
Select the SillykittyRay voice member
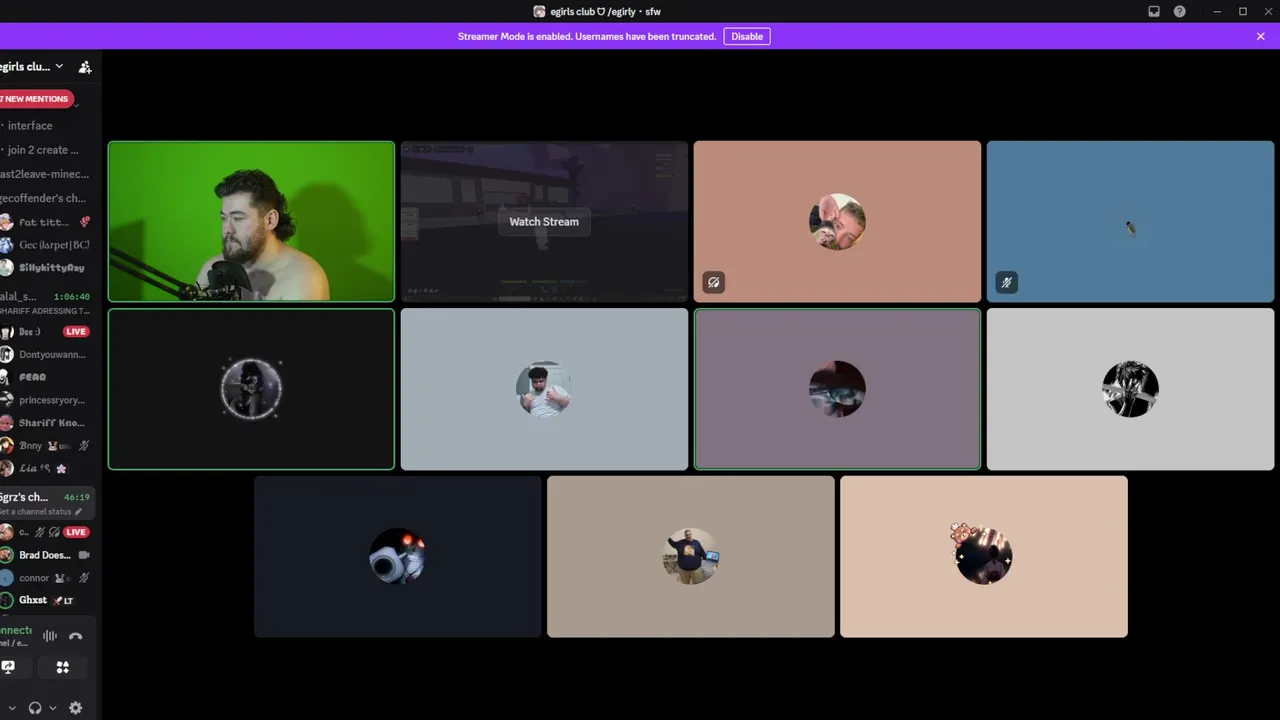(47, 268)
